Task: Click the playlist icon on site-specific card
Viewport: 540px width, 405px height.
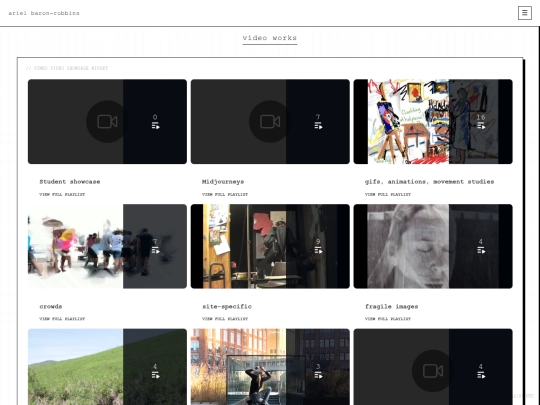Action: click(x=319, y=251)
